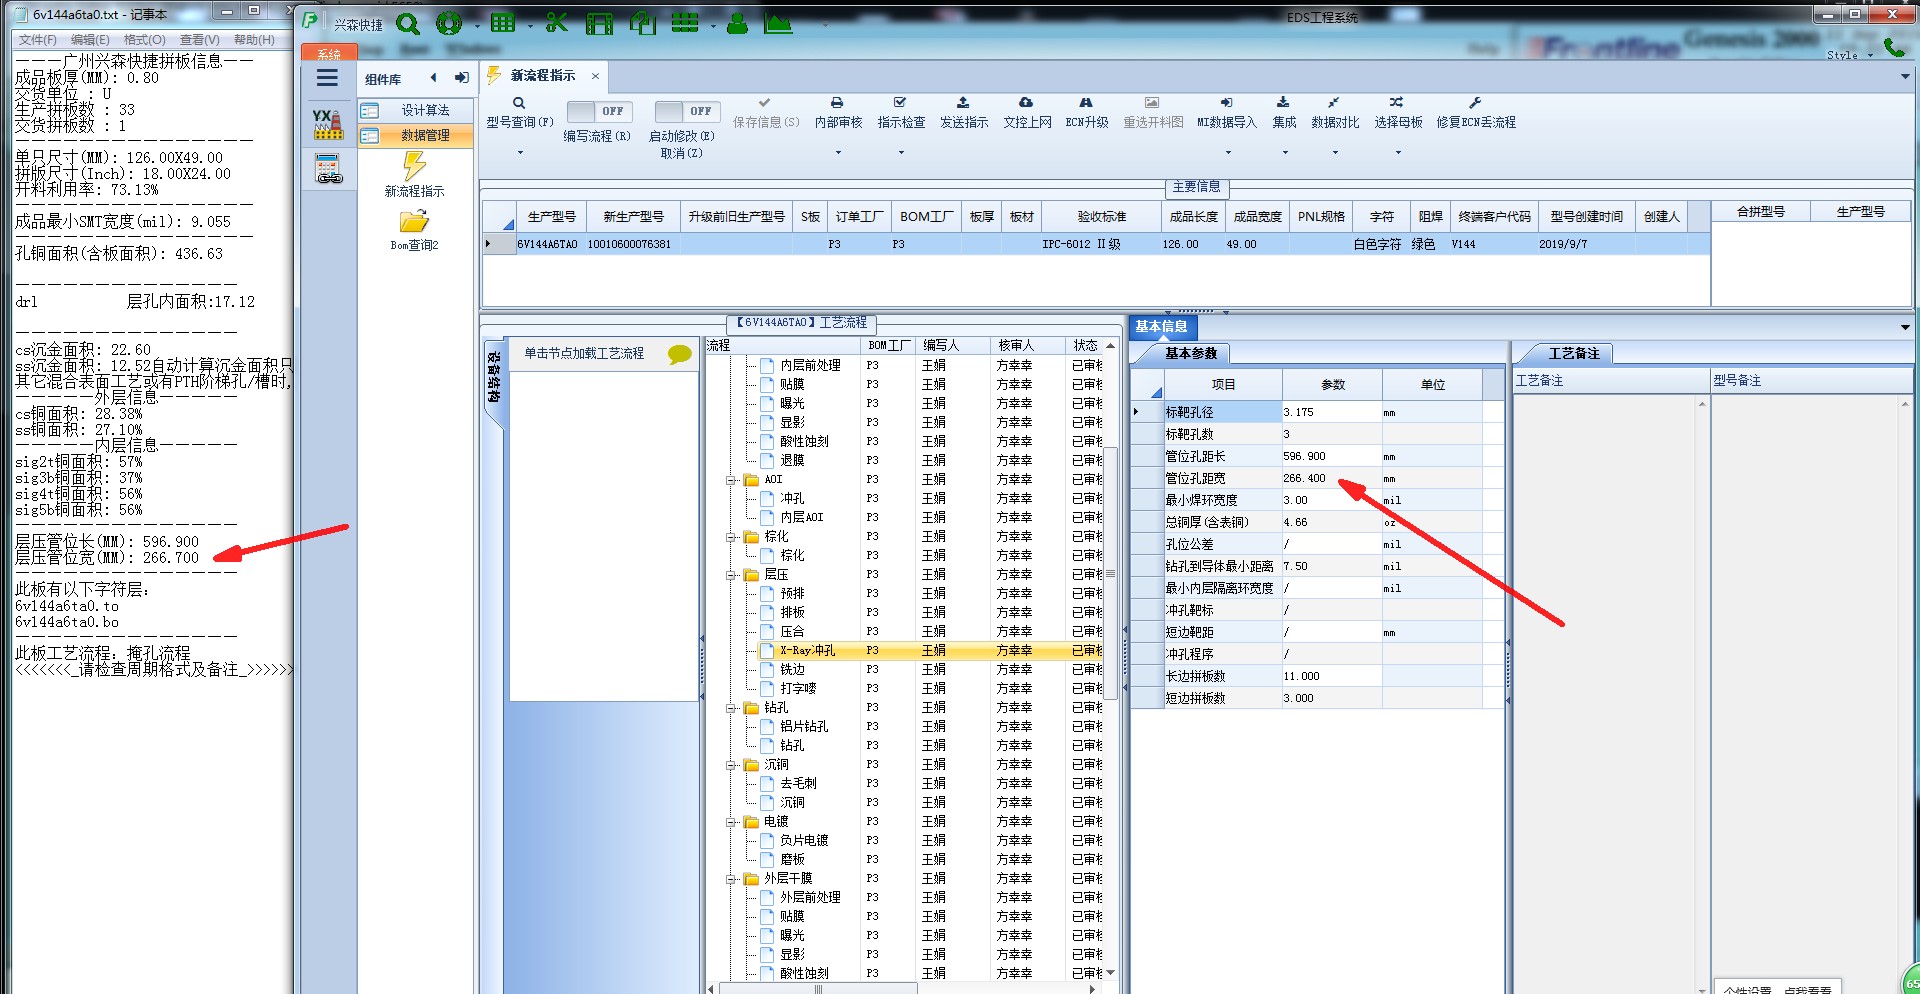Click 内部审核 printer button

[x=838, y=113]
